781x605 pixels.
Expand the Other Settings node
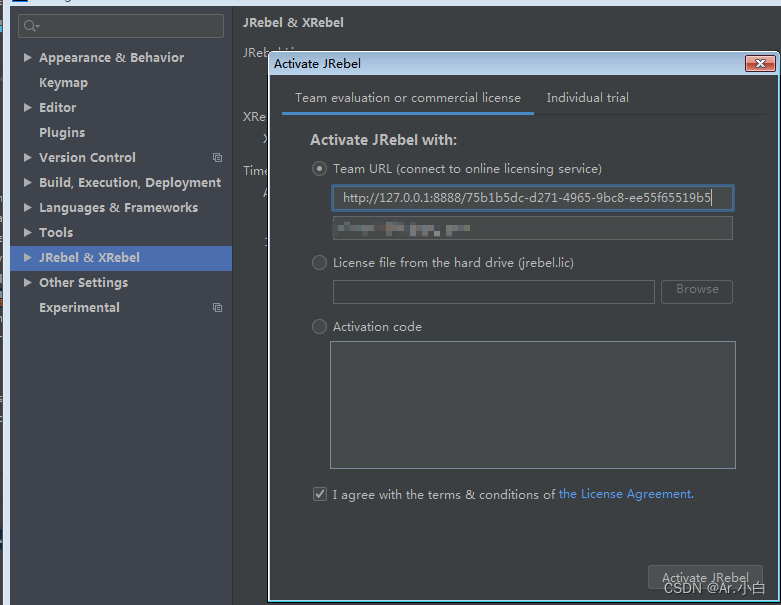27,282
